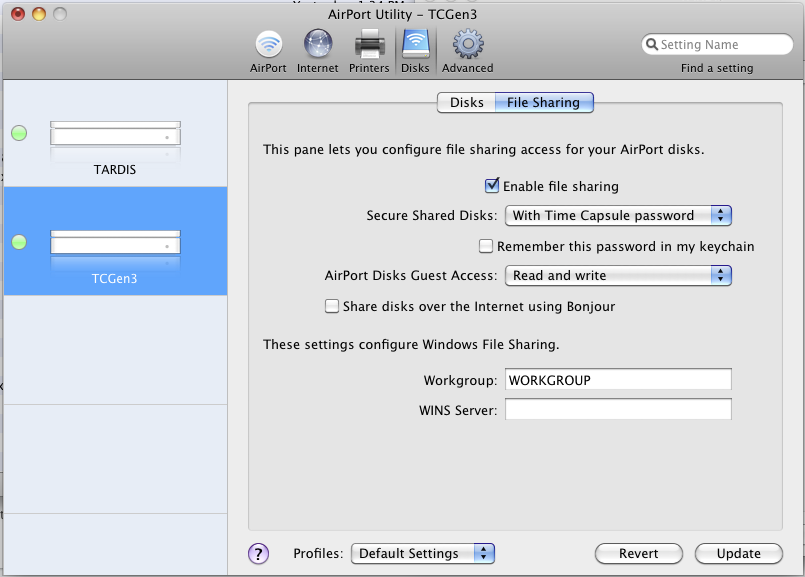Click the Revert button
Screen dimensions: 805x577
pos(639,553)
